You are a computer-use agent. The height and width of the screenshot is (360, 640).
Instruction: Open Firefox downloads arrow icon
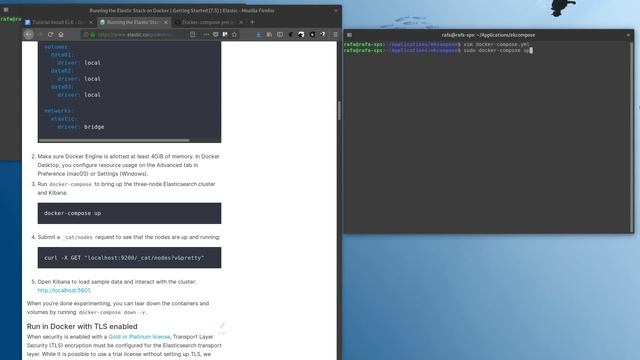click(259, 35)
